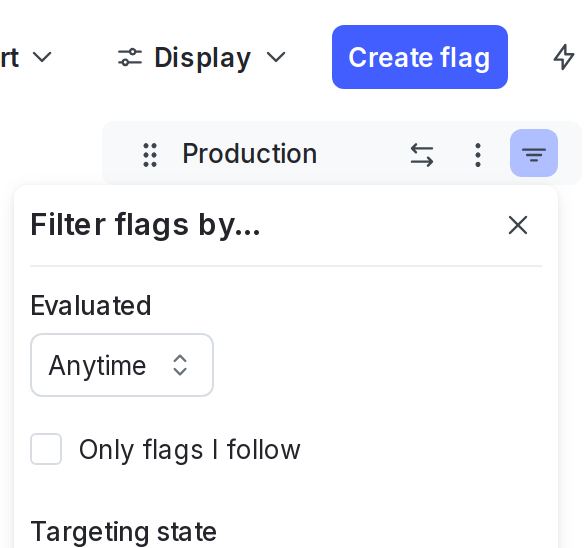
Task: Open the Production three-dot overflow menu
Action: [478, 155]
